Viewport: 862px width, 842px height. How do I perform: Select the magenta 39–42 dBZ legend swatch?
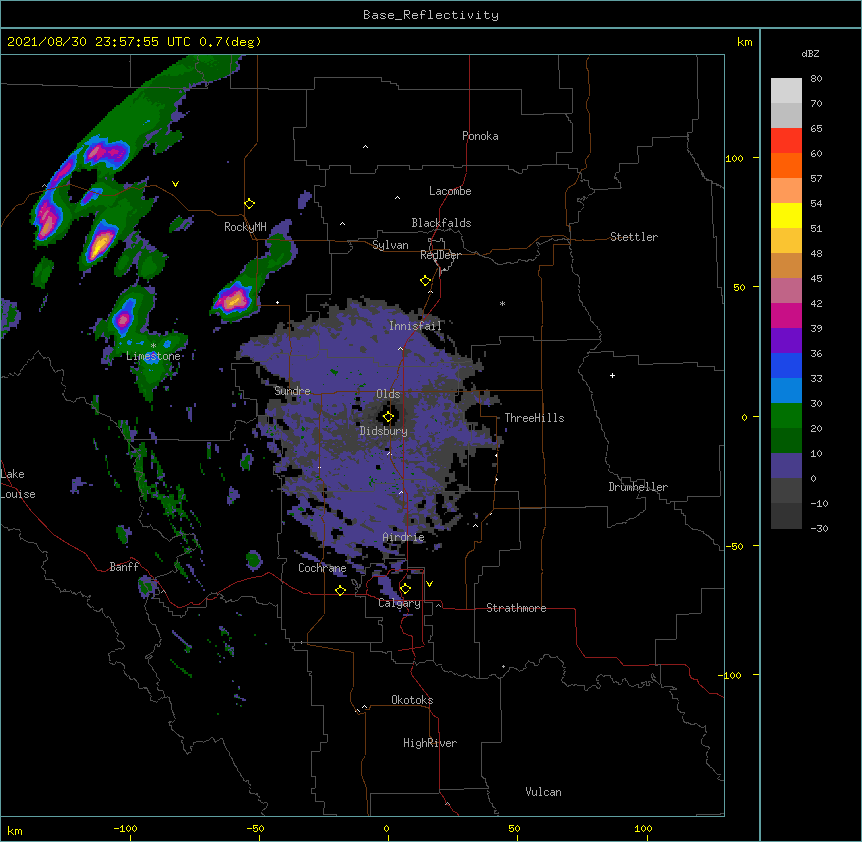click(786, 315)
